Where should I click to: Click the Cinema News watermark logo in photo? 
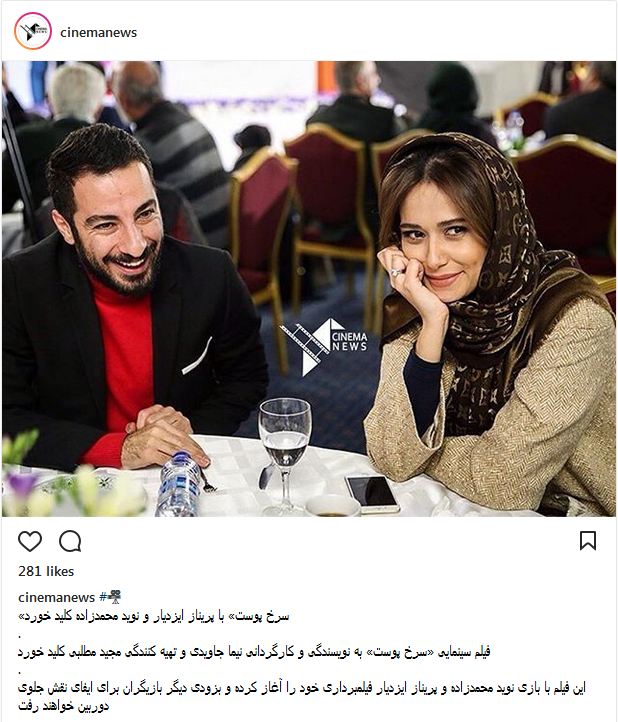pyautogui.click(x=323, y=345)
